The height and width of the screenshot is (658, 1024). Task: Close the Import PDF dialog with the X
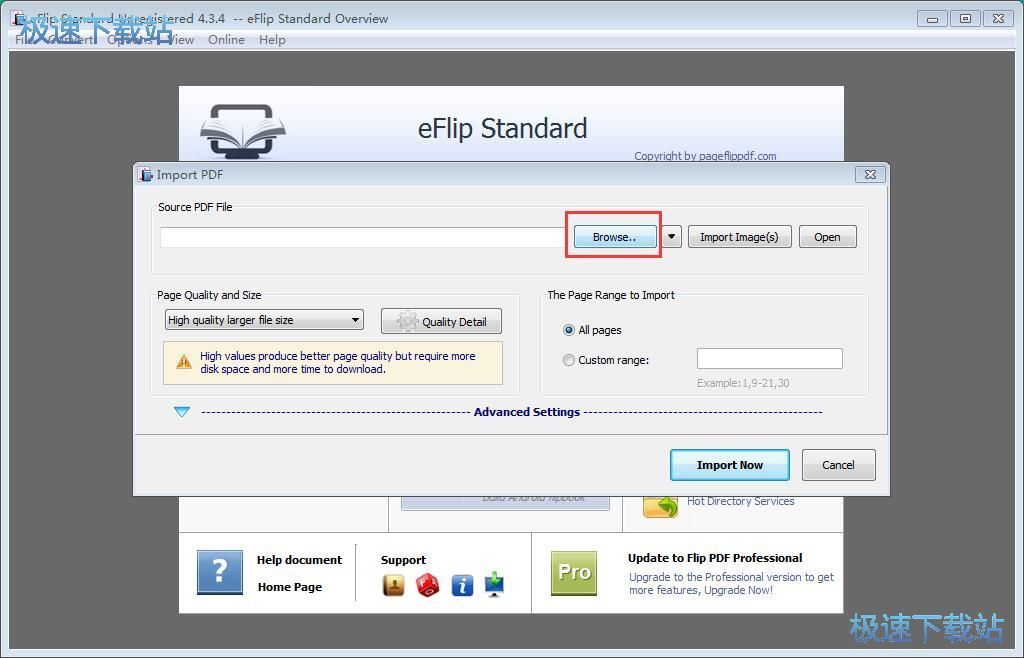871,174
